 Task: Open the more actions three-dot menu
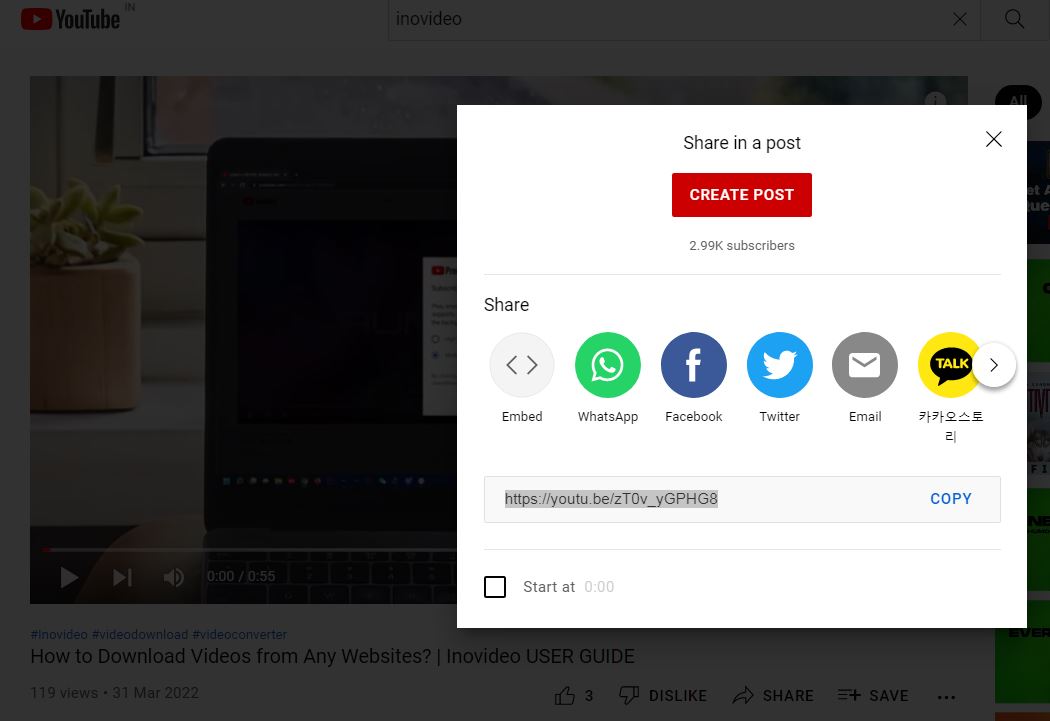[x=946, y=698]
